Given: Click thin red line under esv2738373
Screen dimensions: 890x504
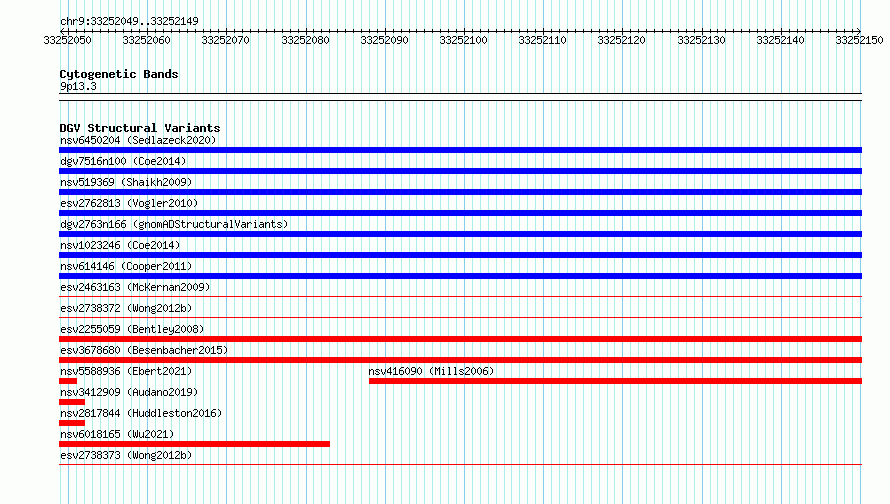Looking at the screenshot, I should (x=460, y=464).
